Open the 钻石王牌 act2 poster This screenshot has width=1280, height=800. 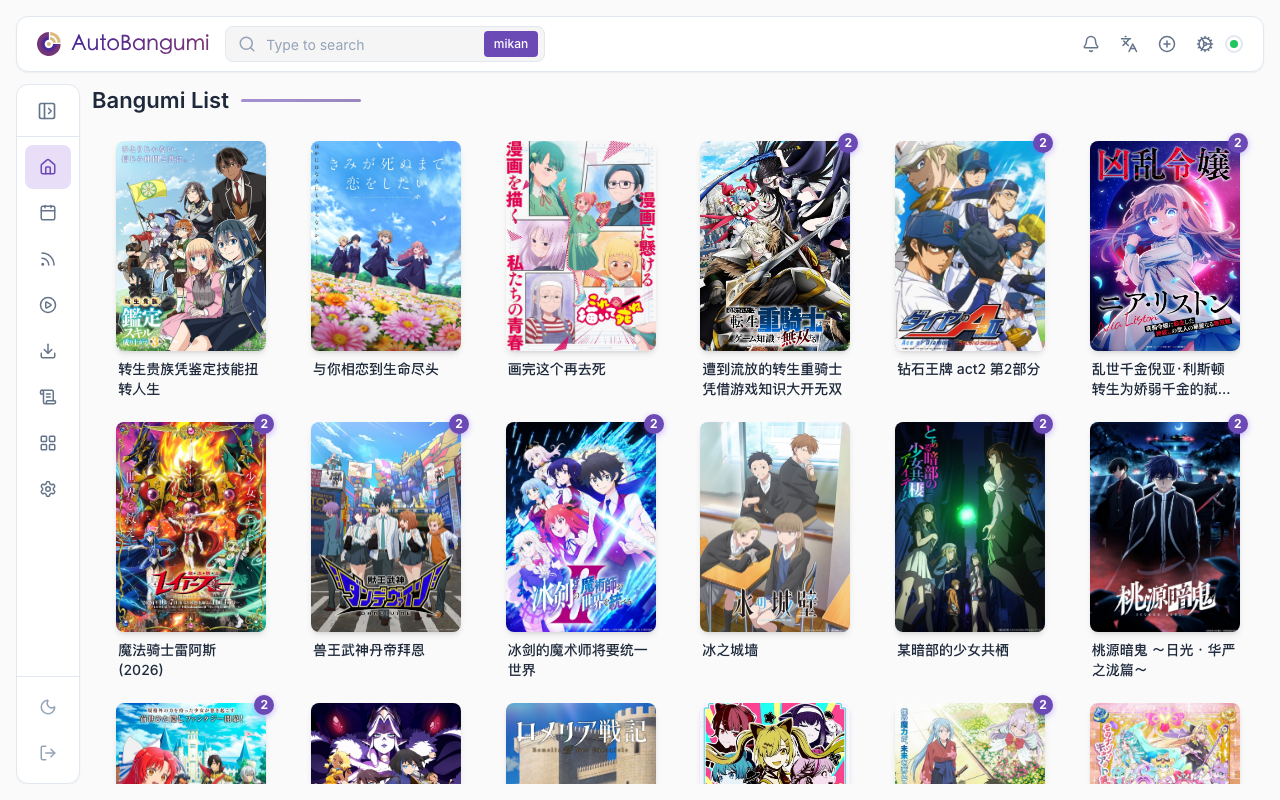point(970,246)
